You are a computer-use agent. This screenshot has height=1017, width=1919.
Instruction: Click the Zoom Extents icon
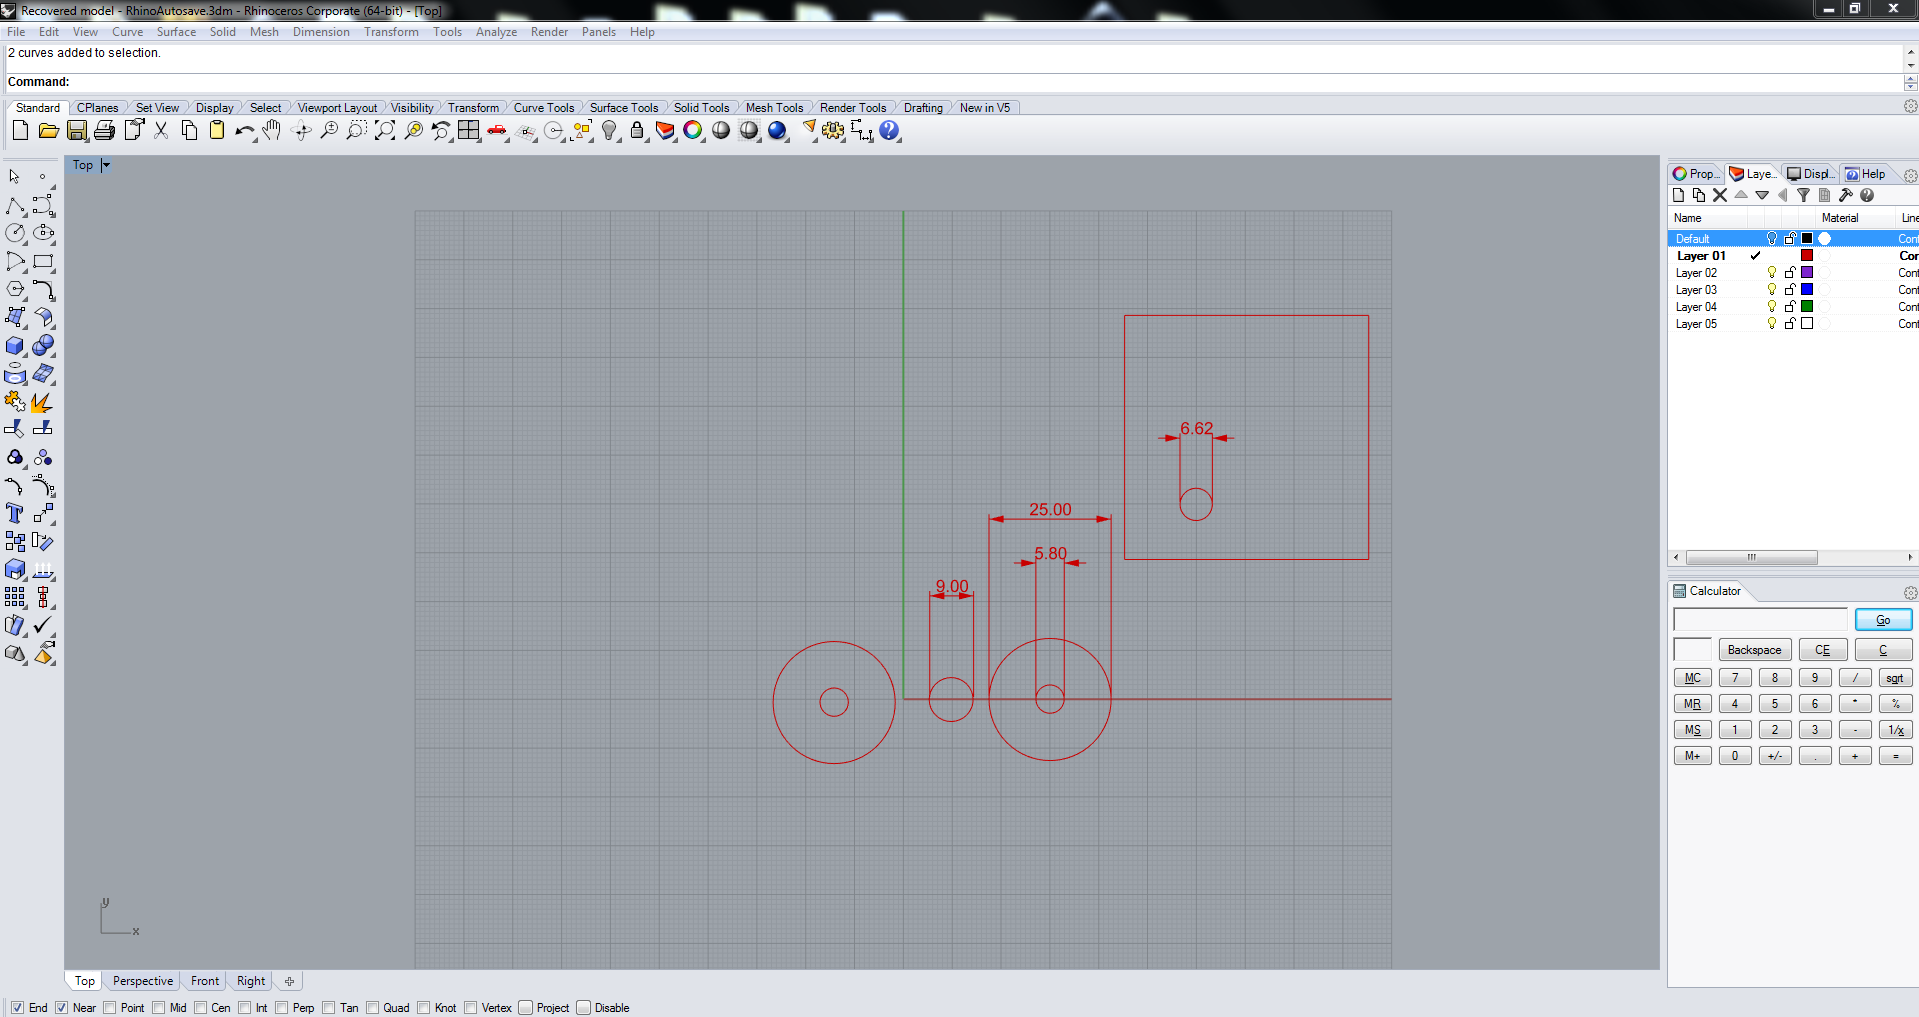click(384, 130)
